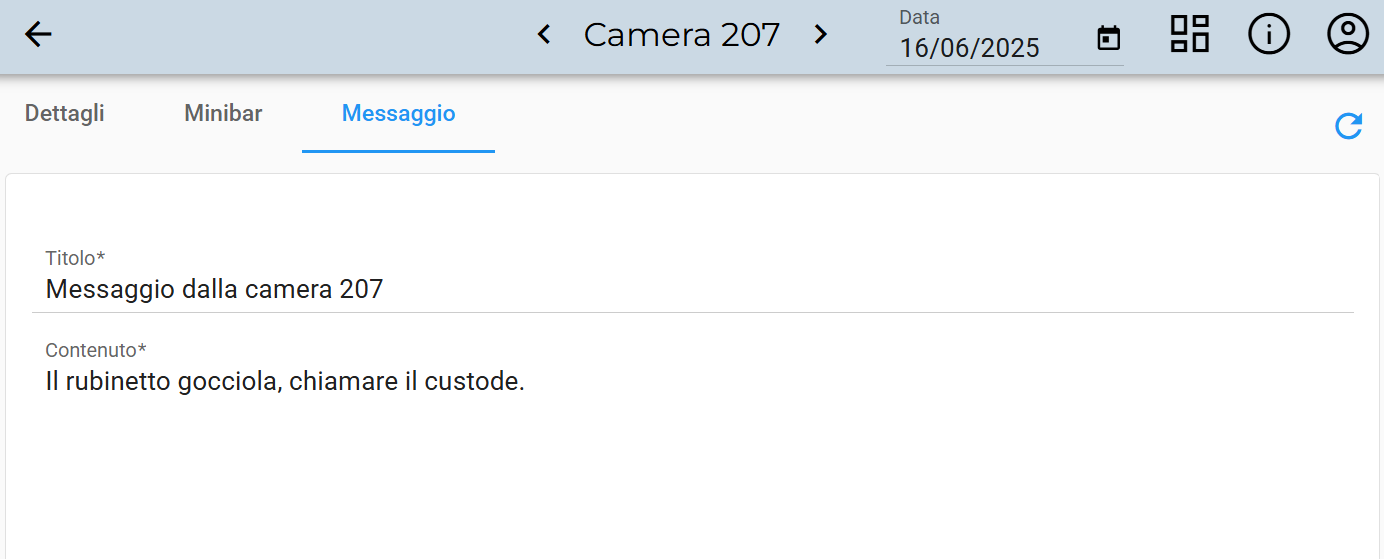
Task: Click the underline beneath the Titolo field
Action: pyautogui.click(x=692, y=312)
